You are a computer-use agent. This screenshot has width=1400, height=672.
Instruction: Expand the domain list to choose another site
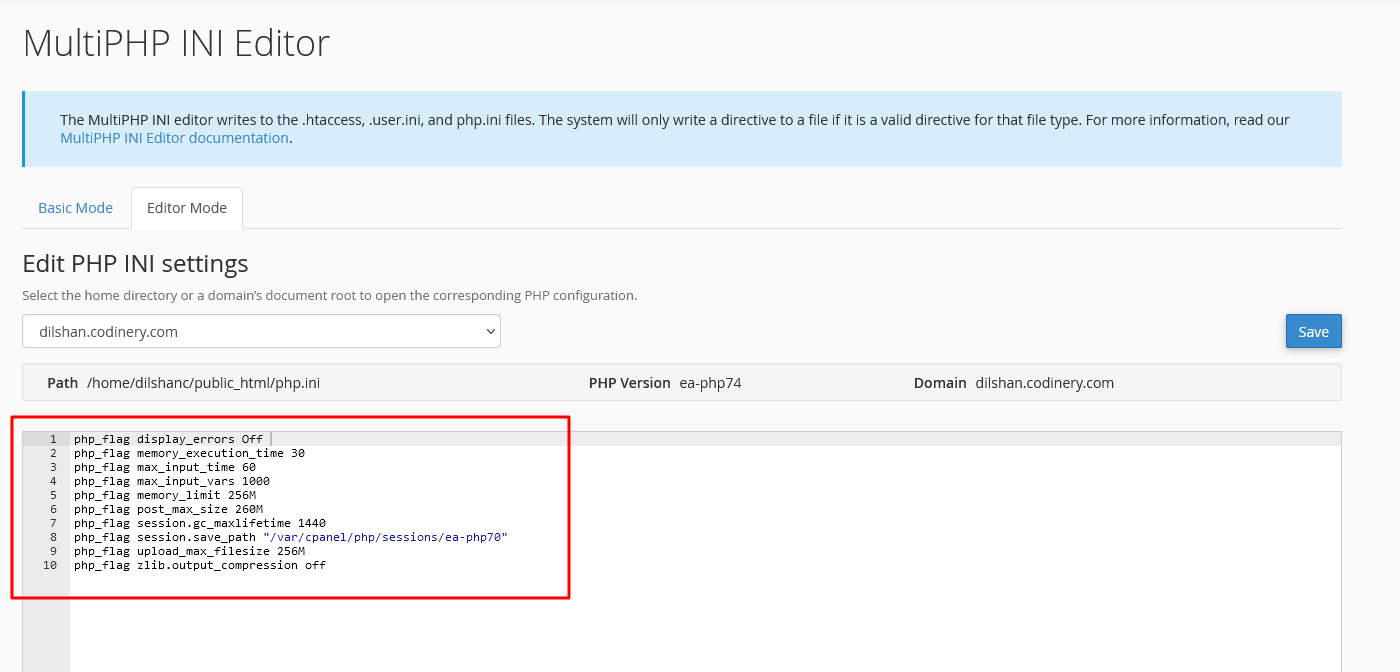pos(260,330)
